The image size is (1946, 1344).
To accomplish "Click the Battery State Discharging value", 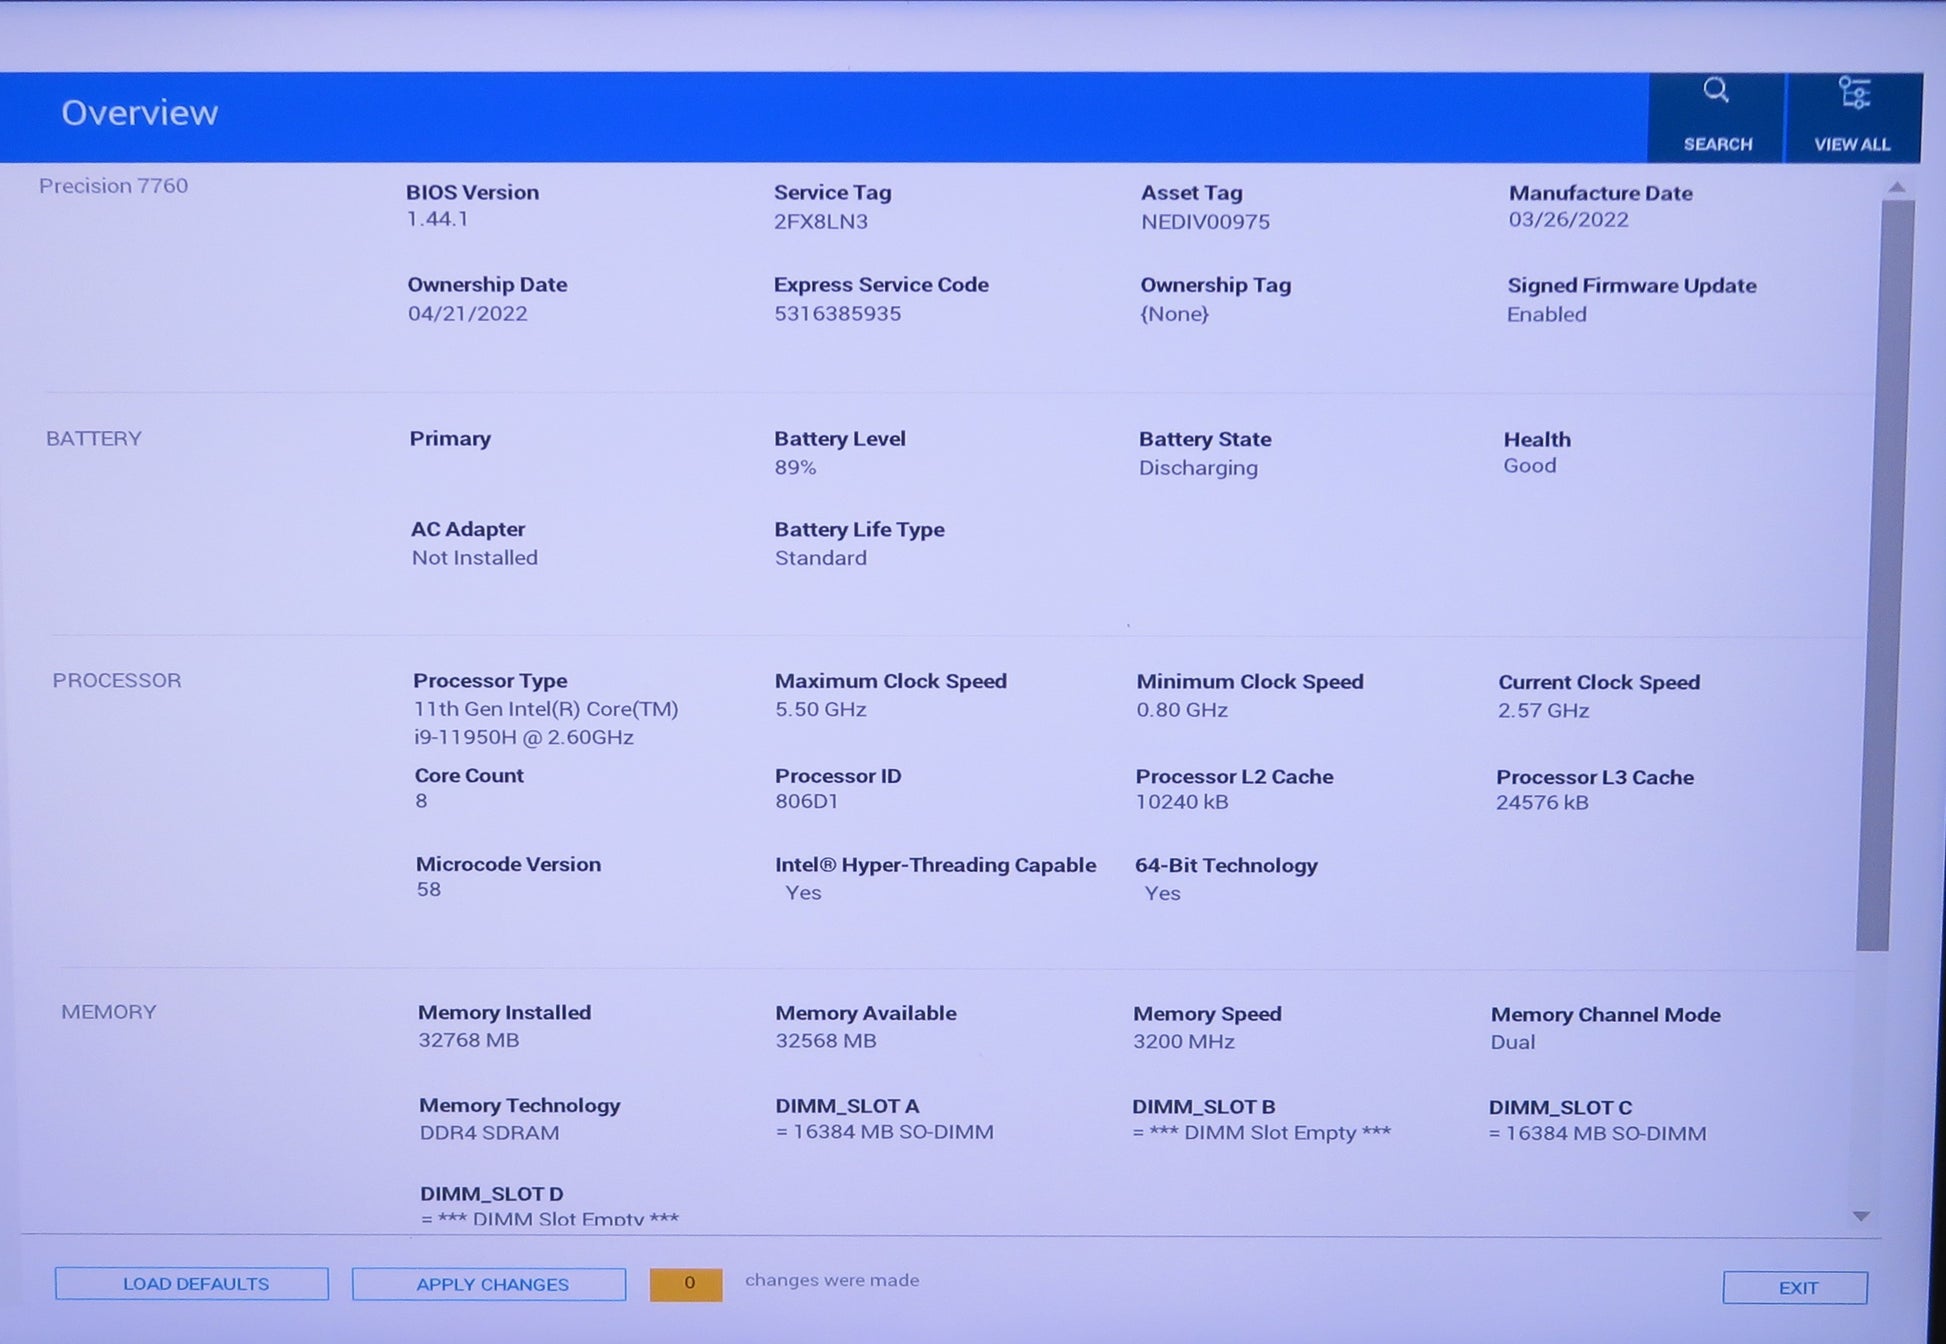I will pyautogui.click(x=1198, y=468).
